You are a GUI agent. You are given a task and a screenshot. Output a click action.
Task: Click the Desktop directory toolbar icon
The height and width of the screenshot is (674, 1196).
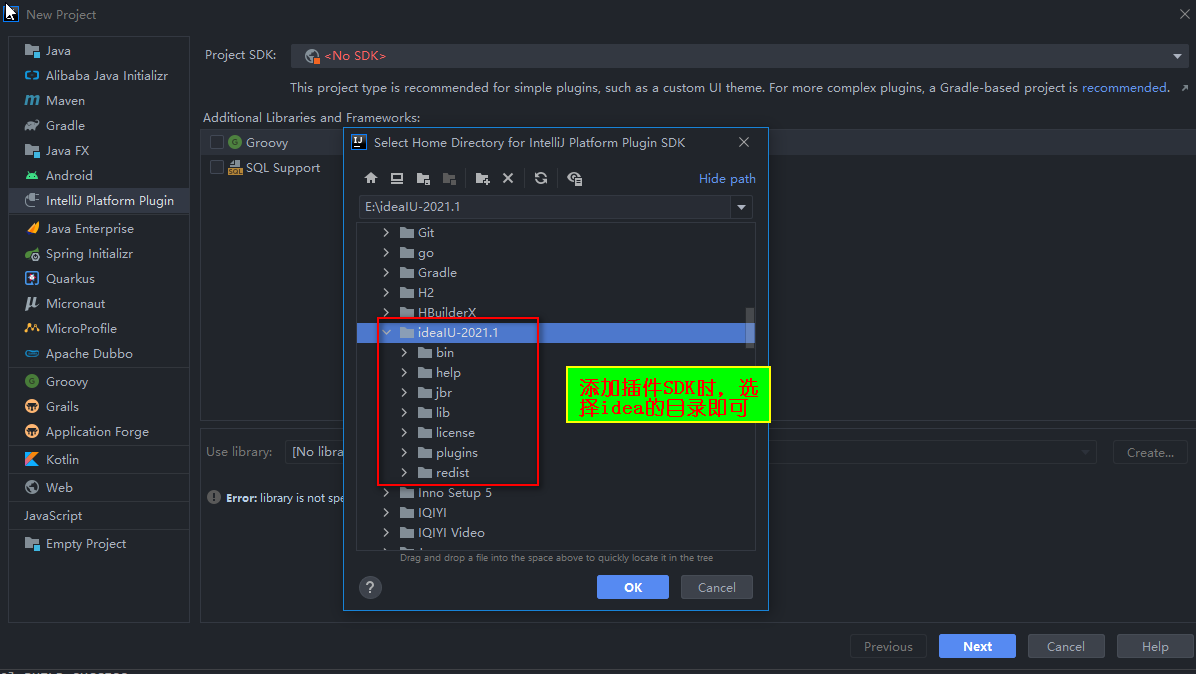click(397, 178)
